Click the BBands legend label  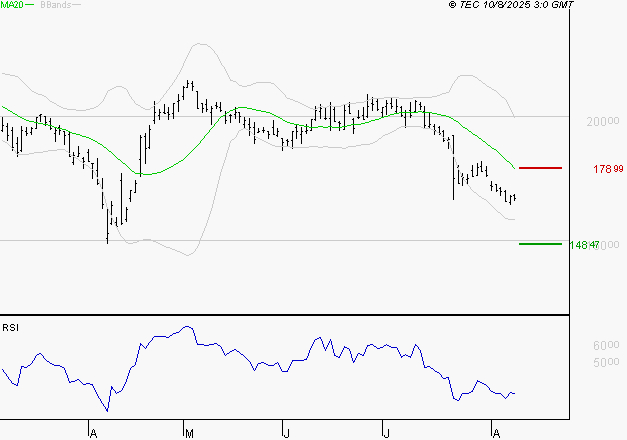click(56, 5)
